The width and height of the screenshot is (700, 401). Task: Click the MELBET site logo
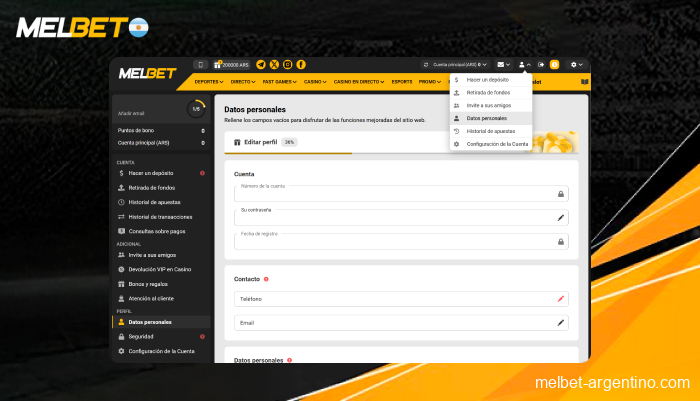tap(147, 73)
